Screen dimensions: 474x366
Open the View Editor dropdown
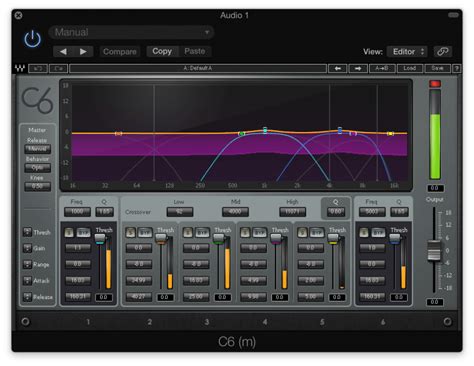click(407, 52)
